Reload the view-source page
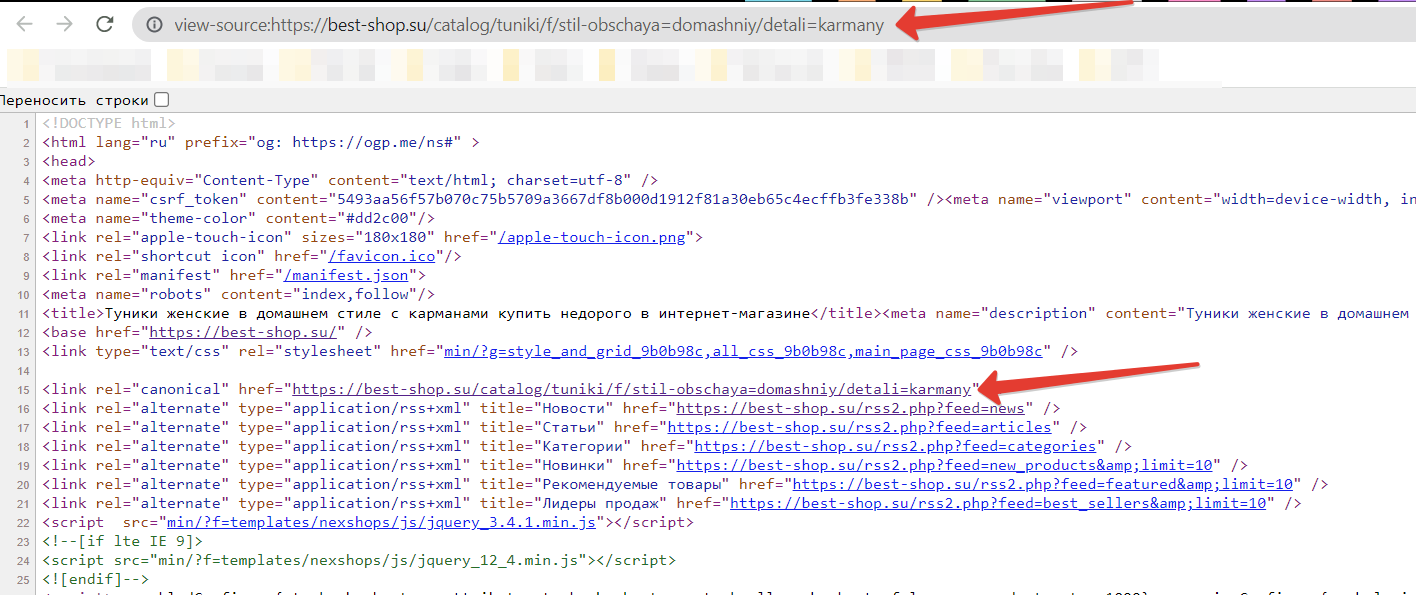 [x=104, y=25]
